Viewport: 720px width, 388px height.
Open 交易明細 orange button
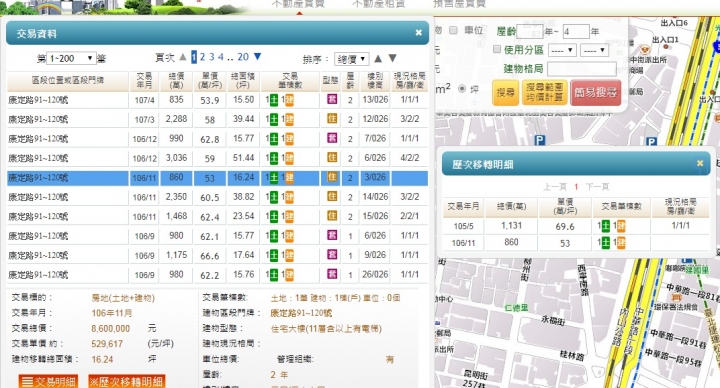48,382
